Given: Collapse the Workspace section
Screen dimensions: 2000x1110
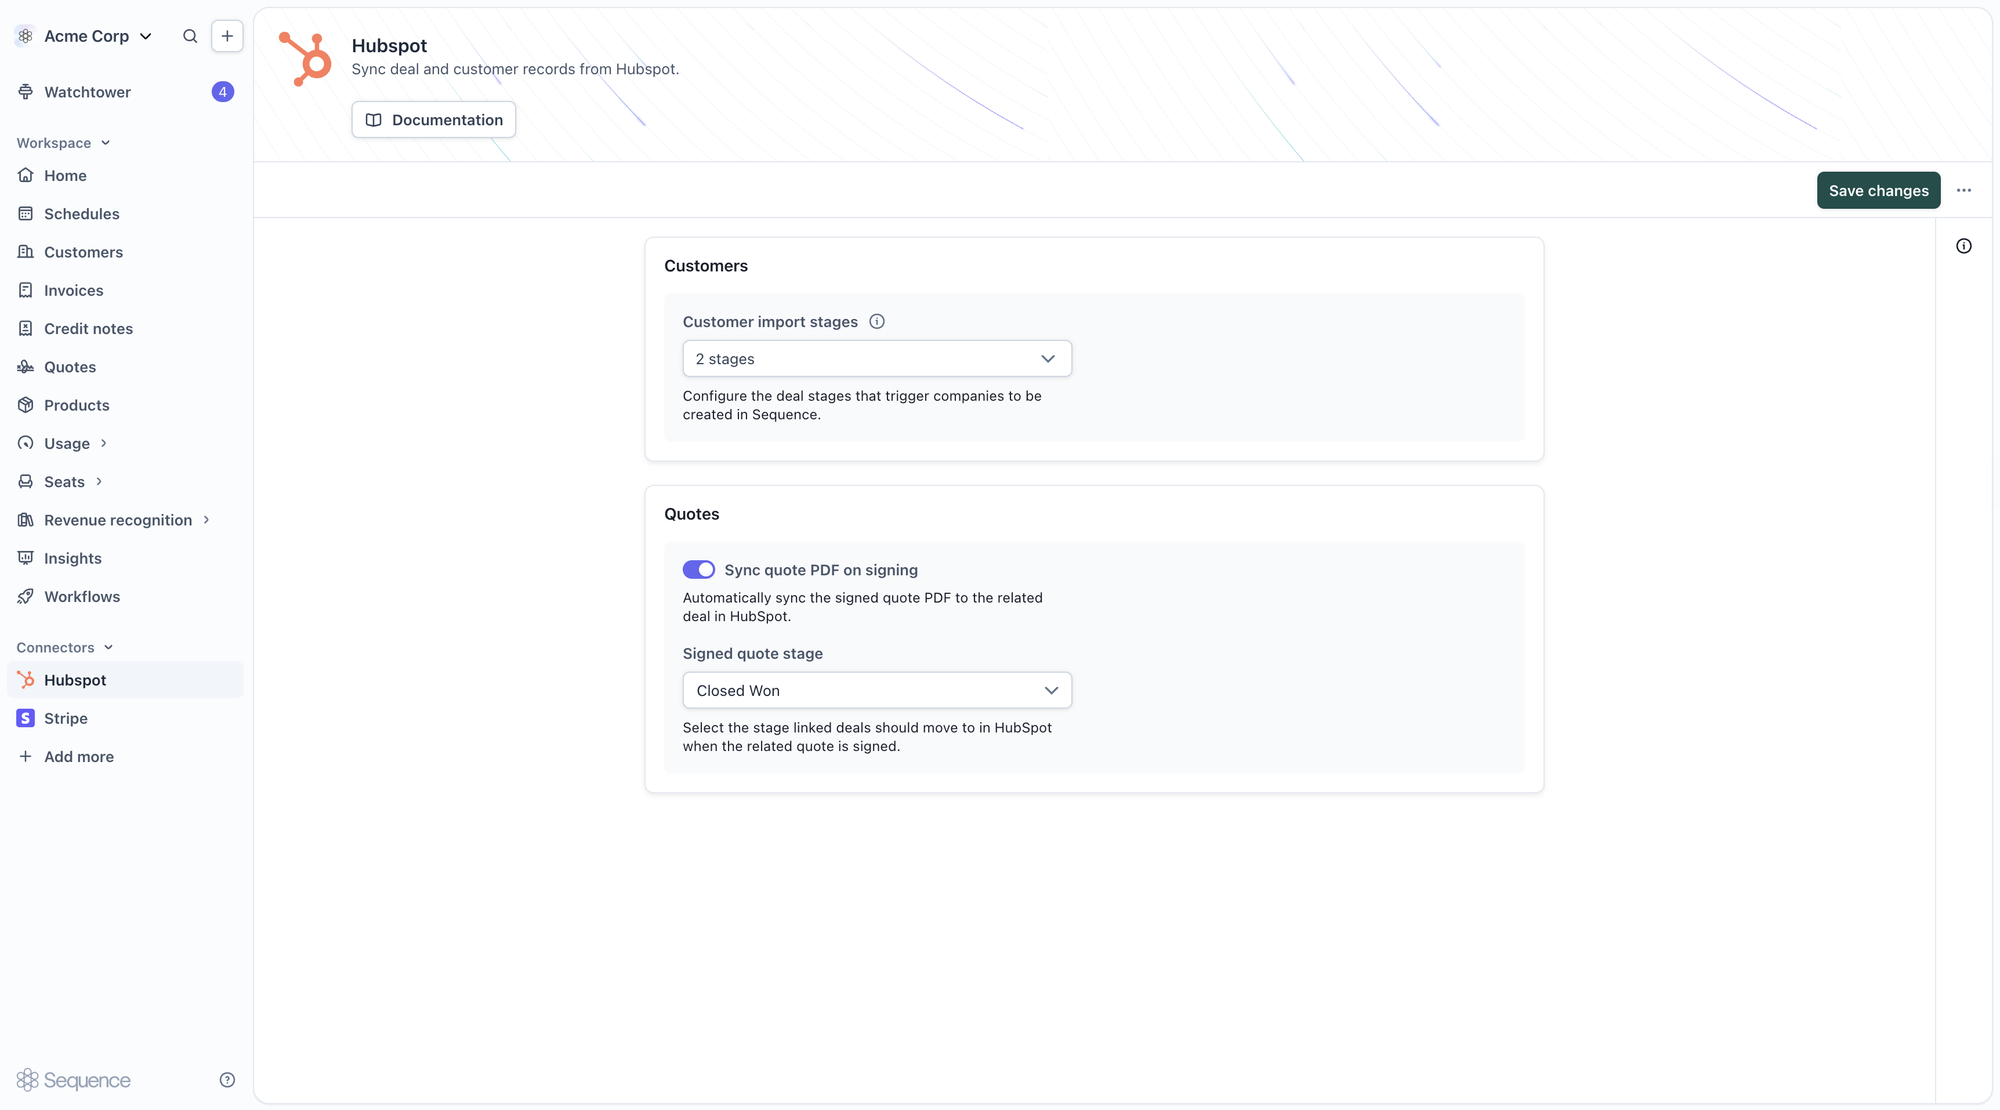Looking at the screenshot, I should point(63,143).
